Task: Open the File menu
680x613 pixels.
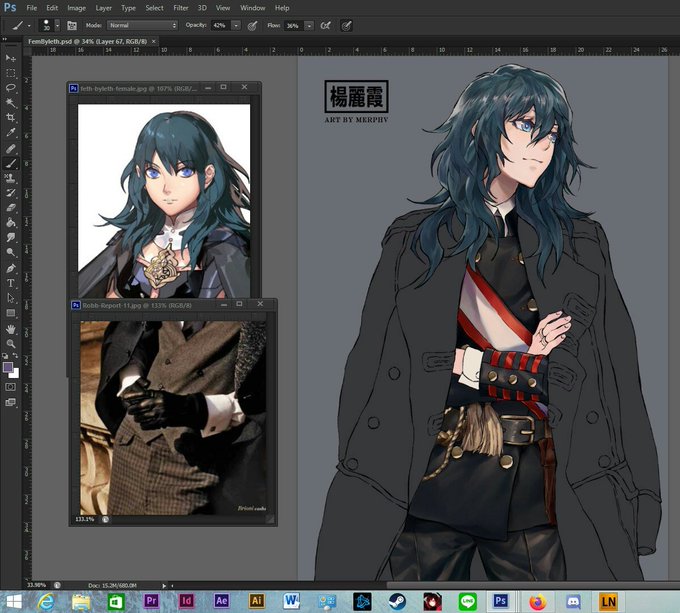Action: coord(32,8)
